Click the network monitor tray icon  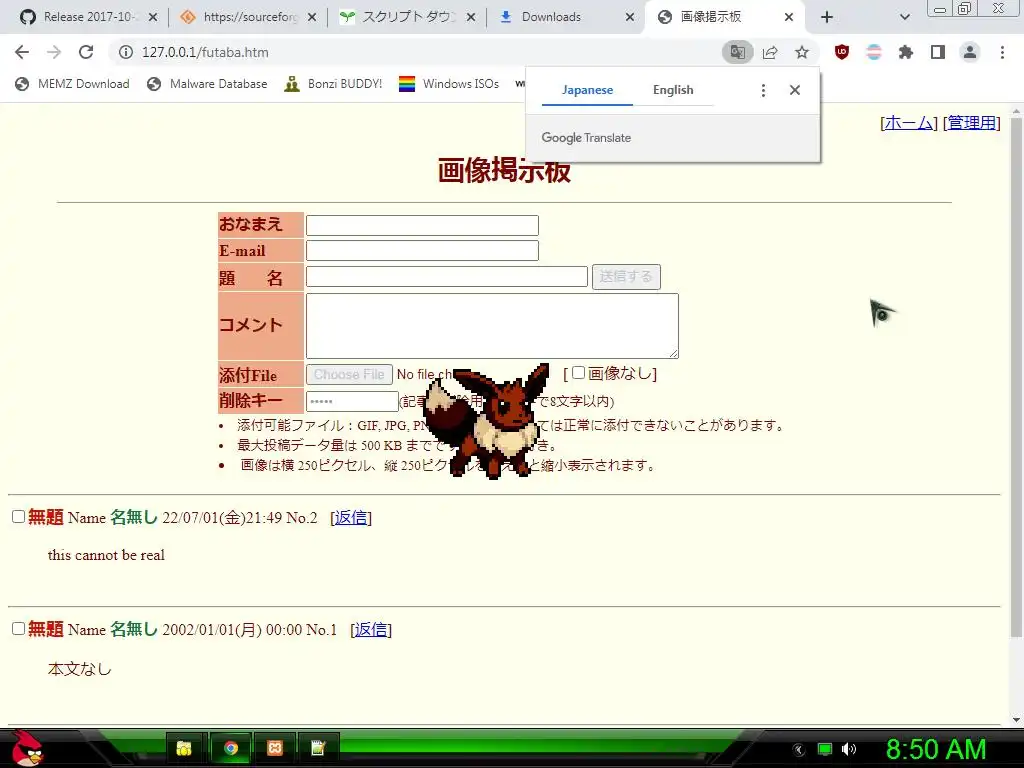pyautogui.click(x=825, y=749)
